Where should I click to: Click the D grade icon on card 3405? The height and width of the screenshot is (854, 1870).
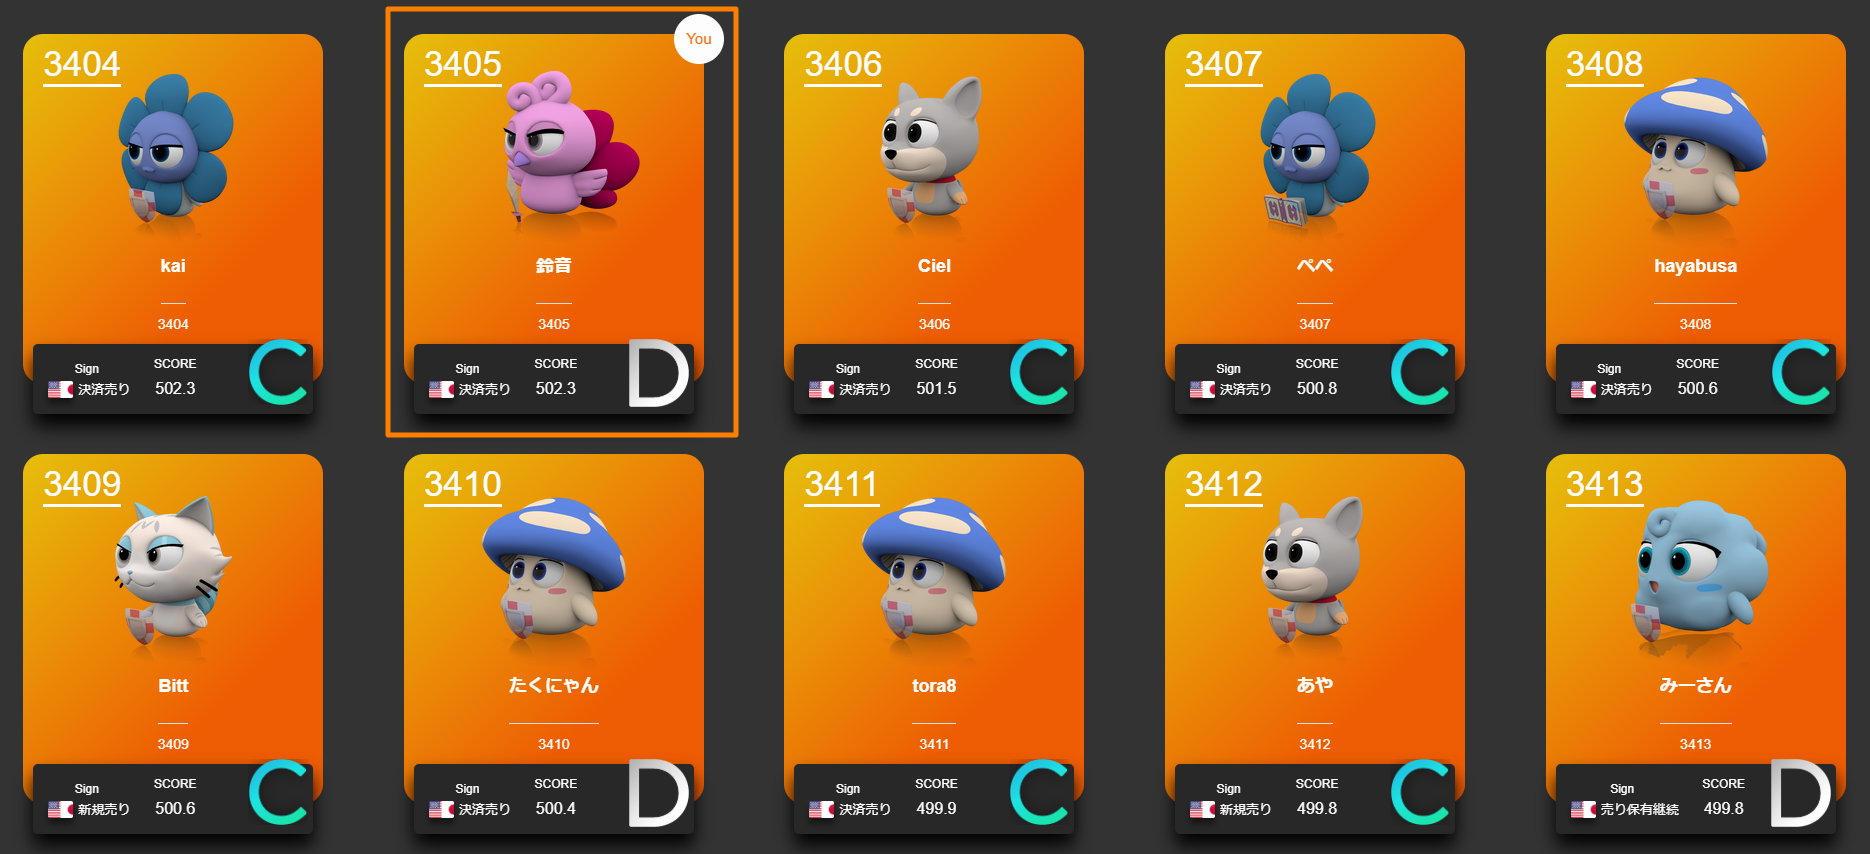658,374
